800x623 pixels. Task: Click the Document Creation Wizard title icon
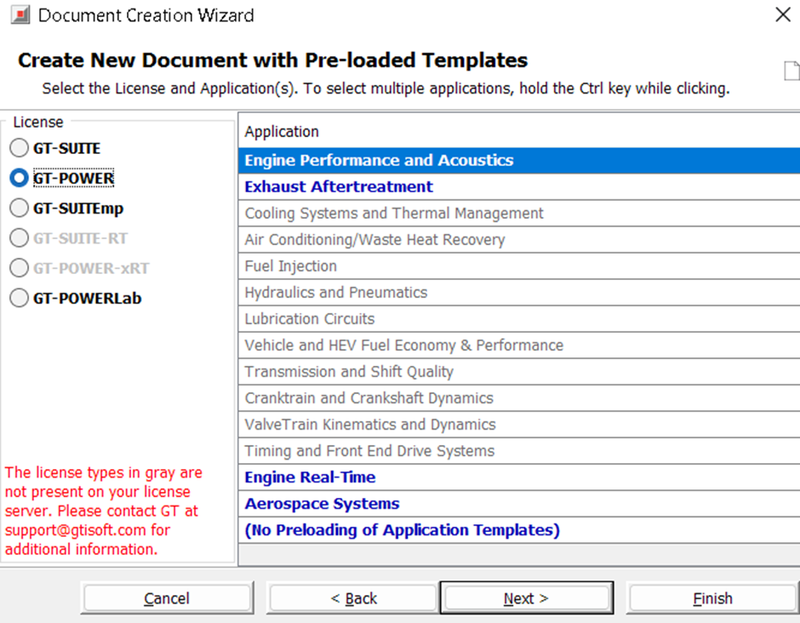click(20, 15)
